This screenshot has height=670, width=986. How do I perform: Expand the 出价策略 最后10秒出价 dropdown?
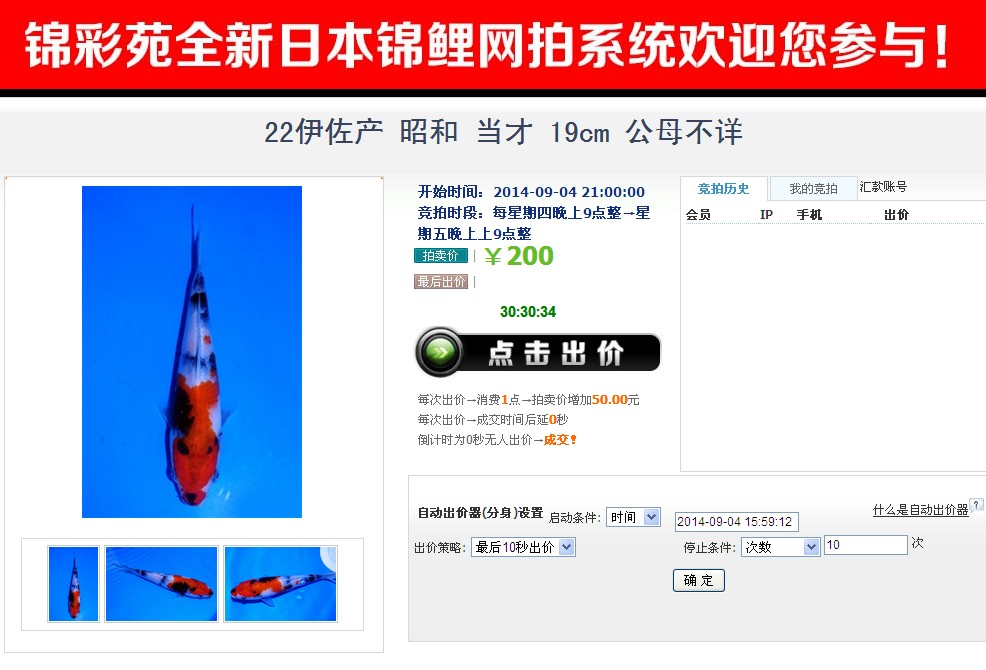pyautogui.click(x=523, y=547)
